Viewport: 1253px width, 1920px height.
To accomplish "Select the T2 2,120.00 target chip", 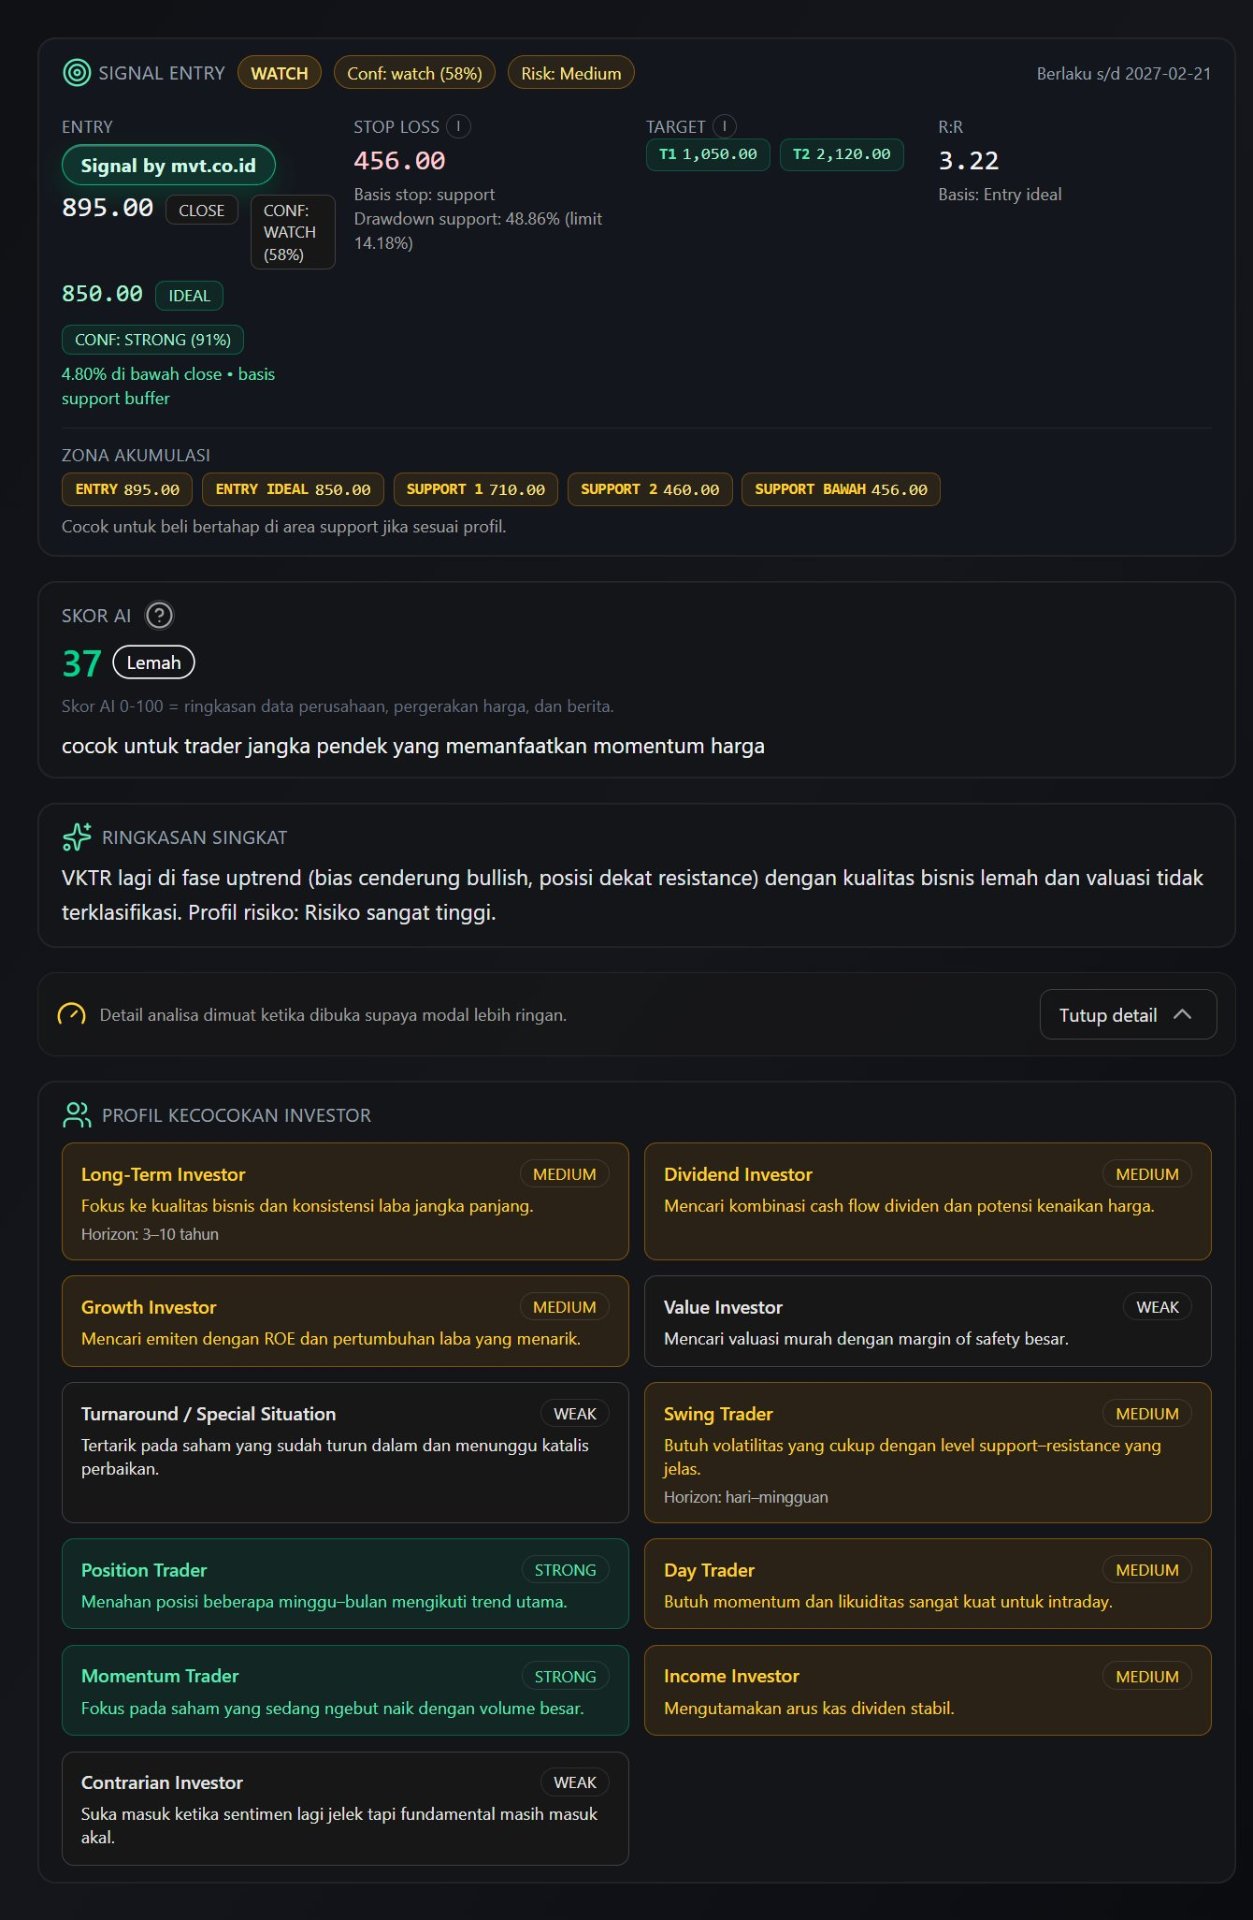I will click(841, 154).
